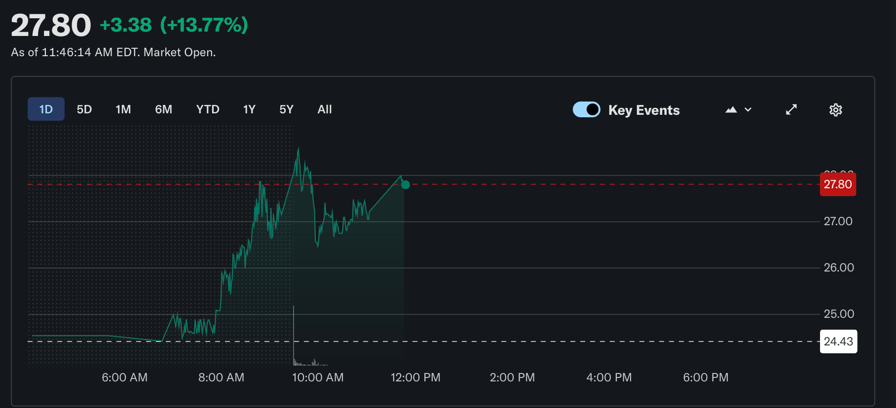Switch to YTD range
Viewport: 896px width, 408px height.
207,109
